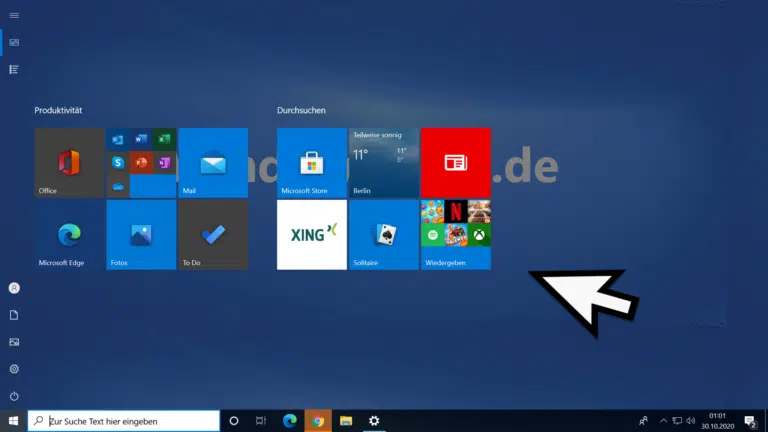Open the user account menu
Viewport: 768px width, 432px height.
(x=14, y=288)
